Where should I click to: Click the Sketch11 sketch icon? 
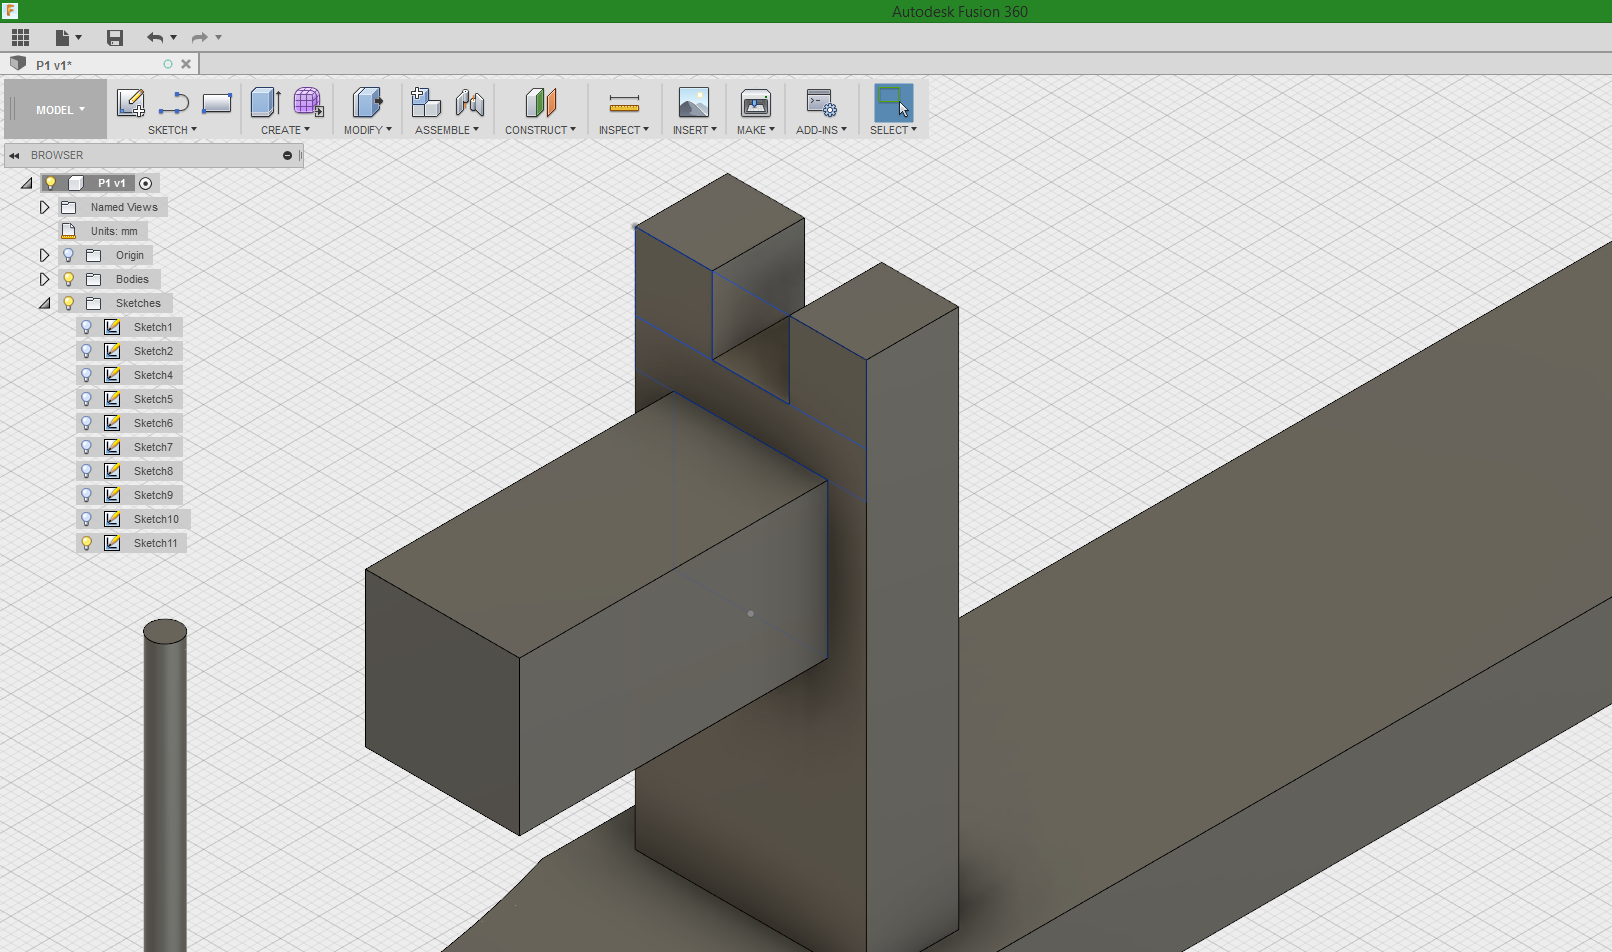click(113, 543)
